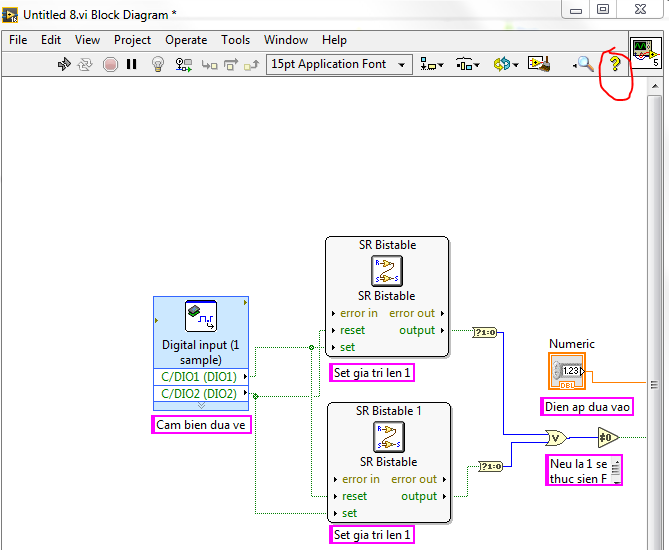The image size is (669, 550).
Task: Open the Search magnifier in toolbar
Action: [x=585, y=64]
